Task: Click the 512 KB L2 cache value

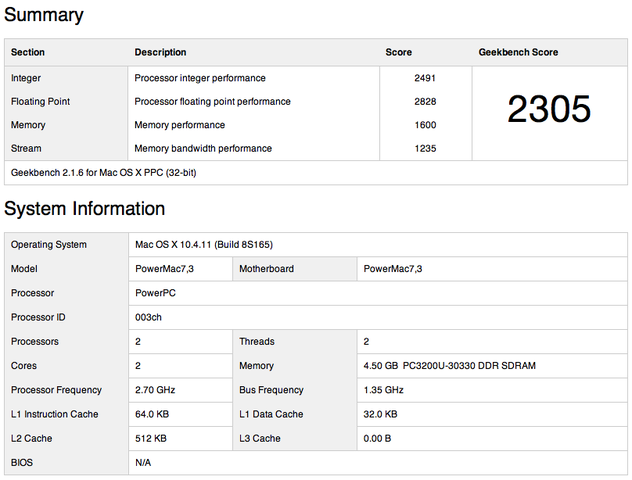Action: (x=151, y=438)
